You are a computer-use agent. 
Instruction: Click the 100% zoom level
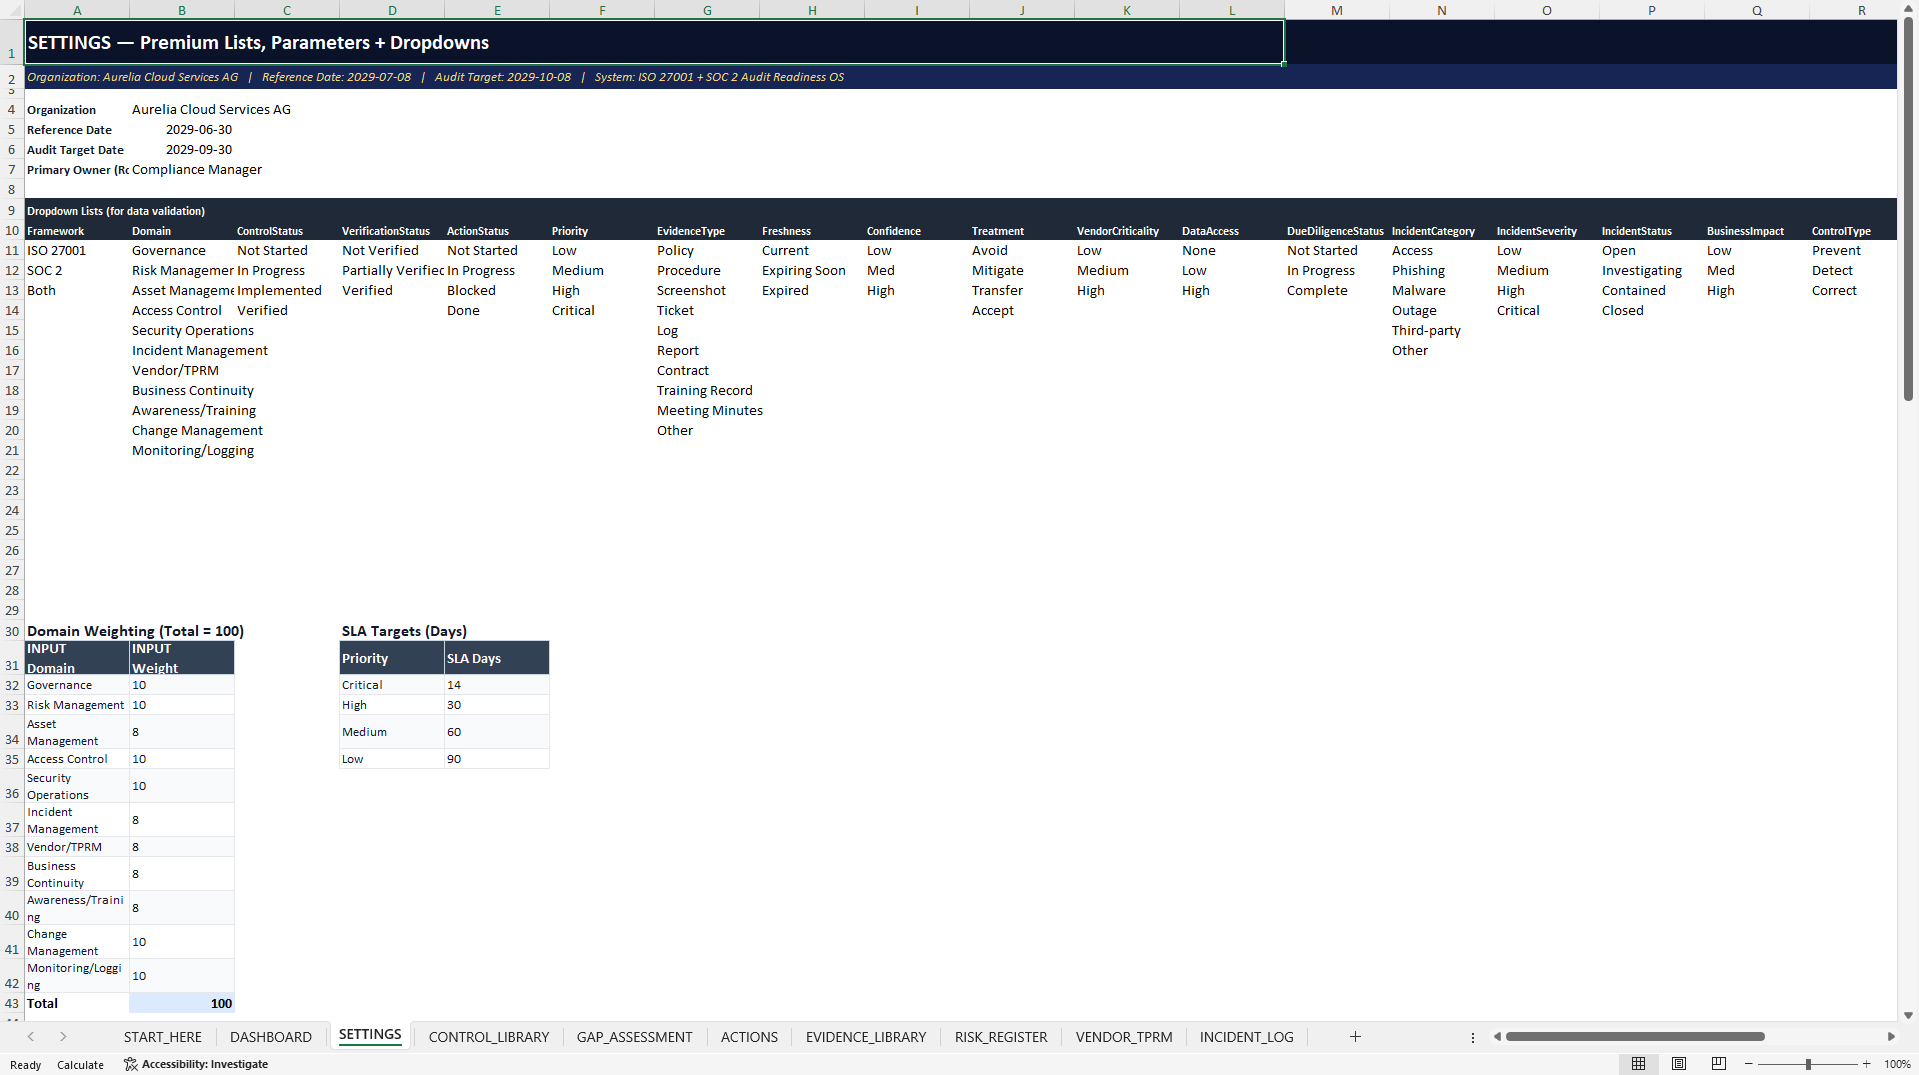click(1897, 1064)
